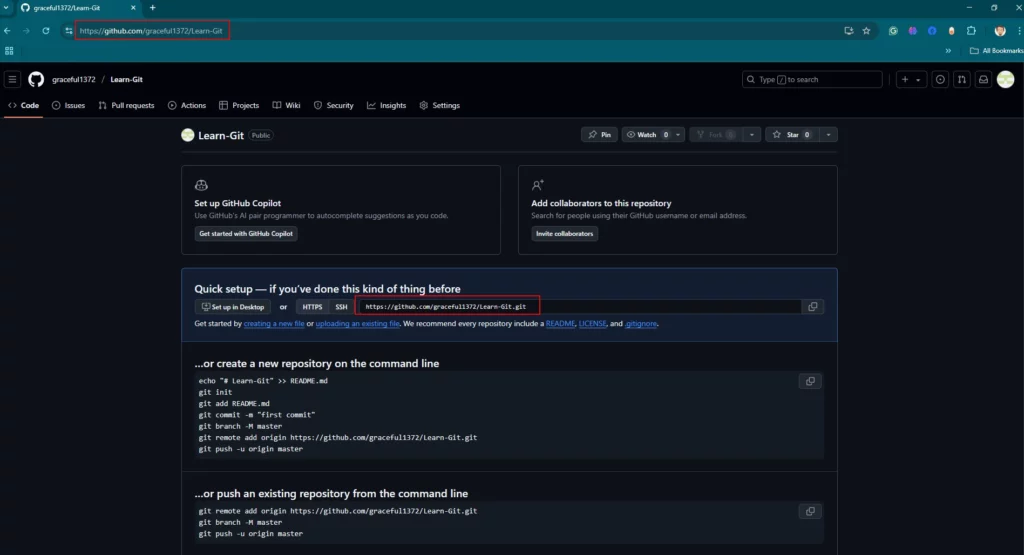Screen dimensions: 1024x555
Task: Open a new browser tab
Action: (x=153, y=8)
